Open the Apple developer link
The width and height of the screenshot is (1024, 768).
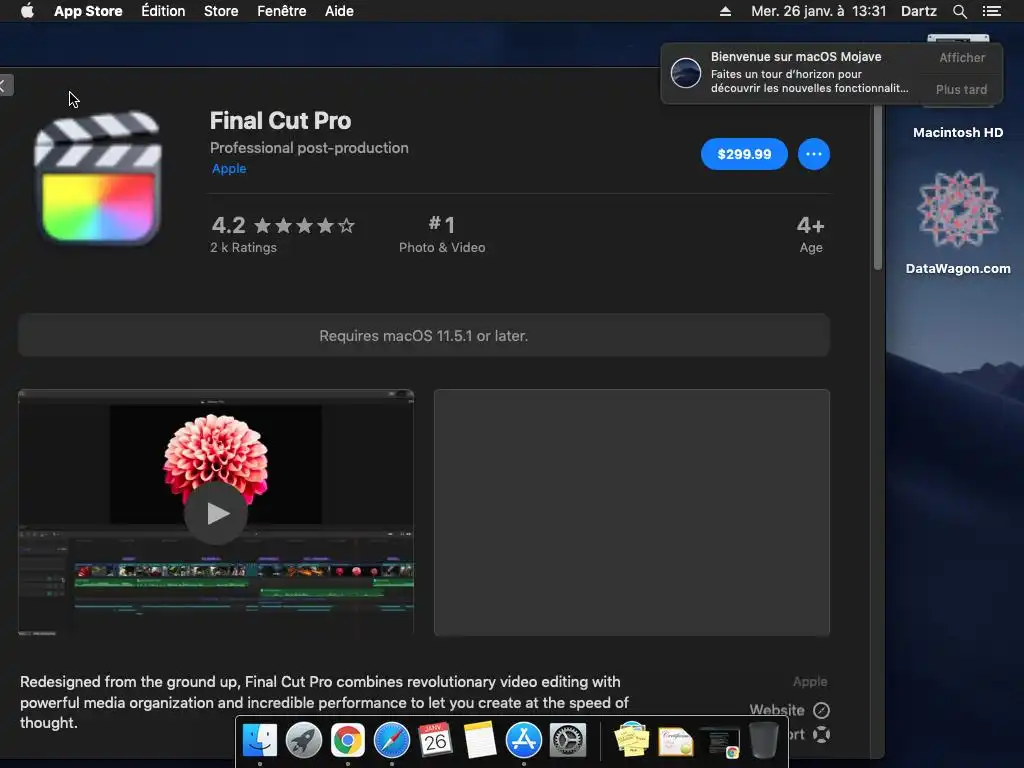click(x=229, y=168)
